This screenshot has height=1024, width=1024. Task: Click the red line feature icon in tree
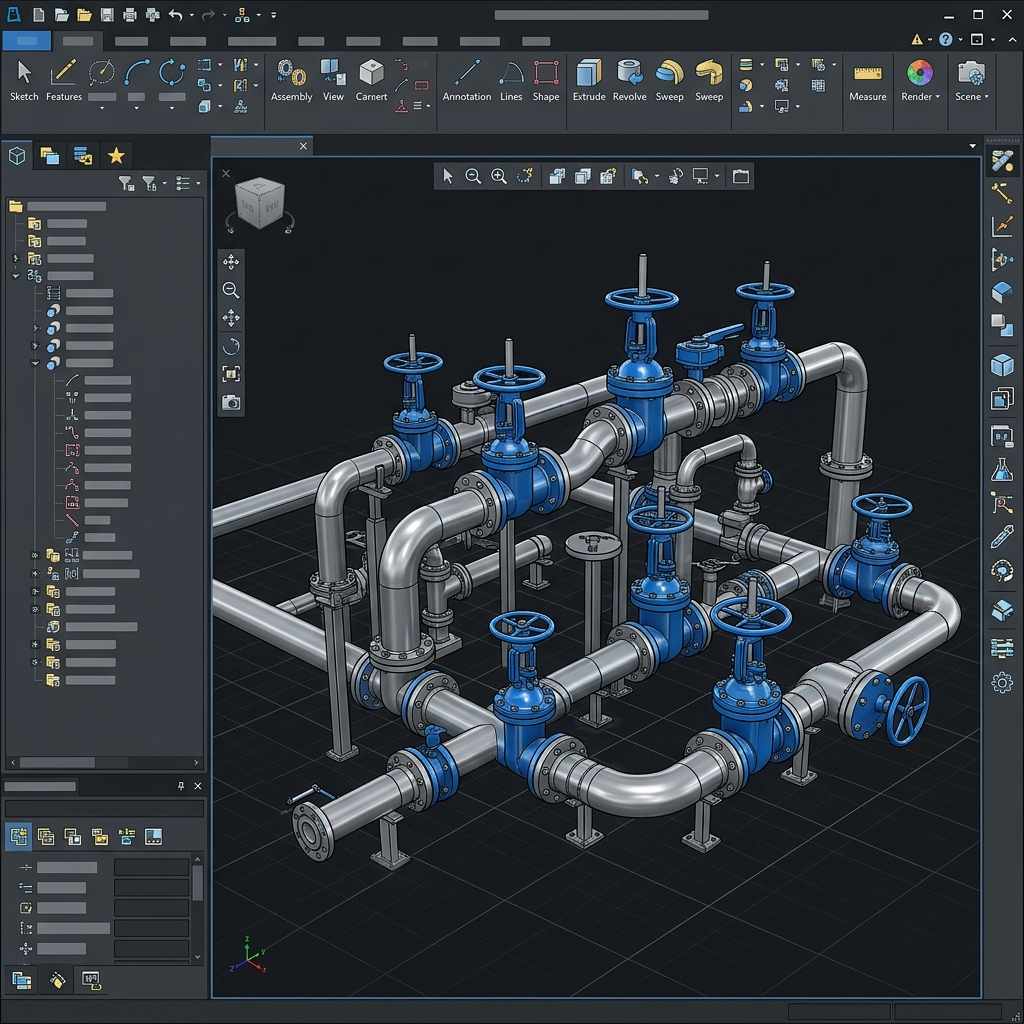pos(72,520)
